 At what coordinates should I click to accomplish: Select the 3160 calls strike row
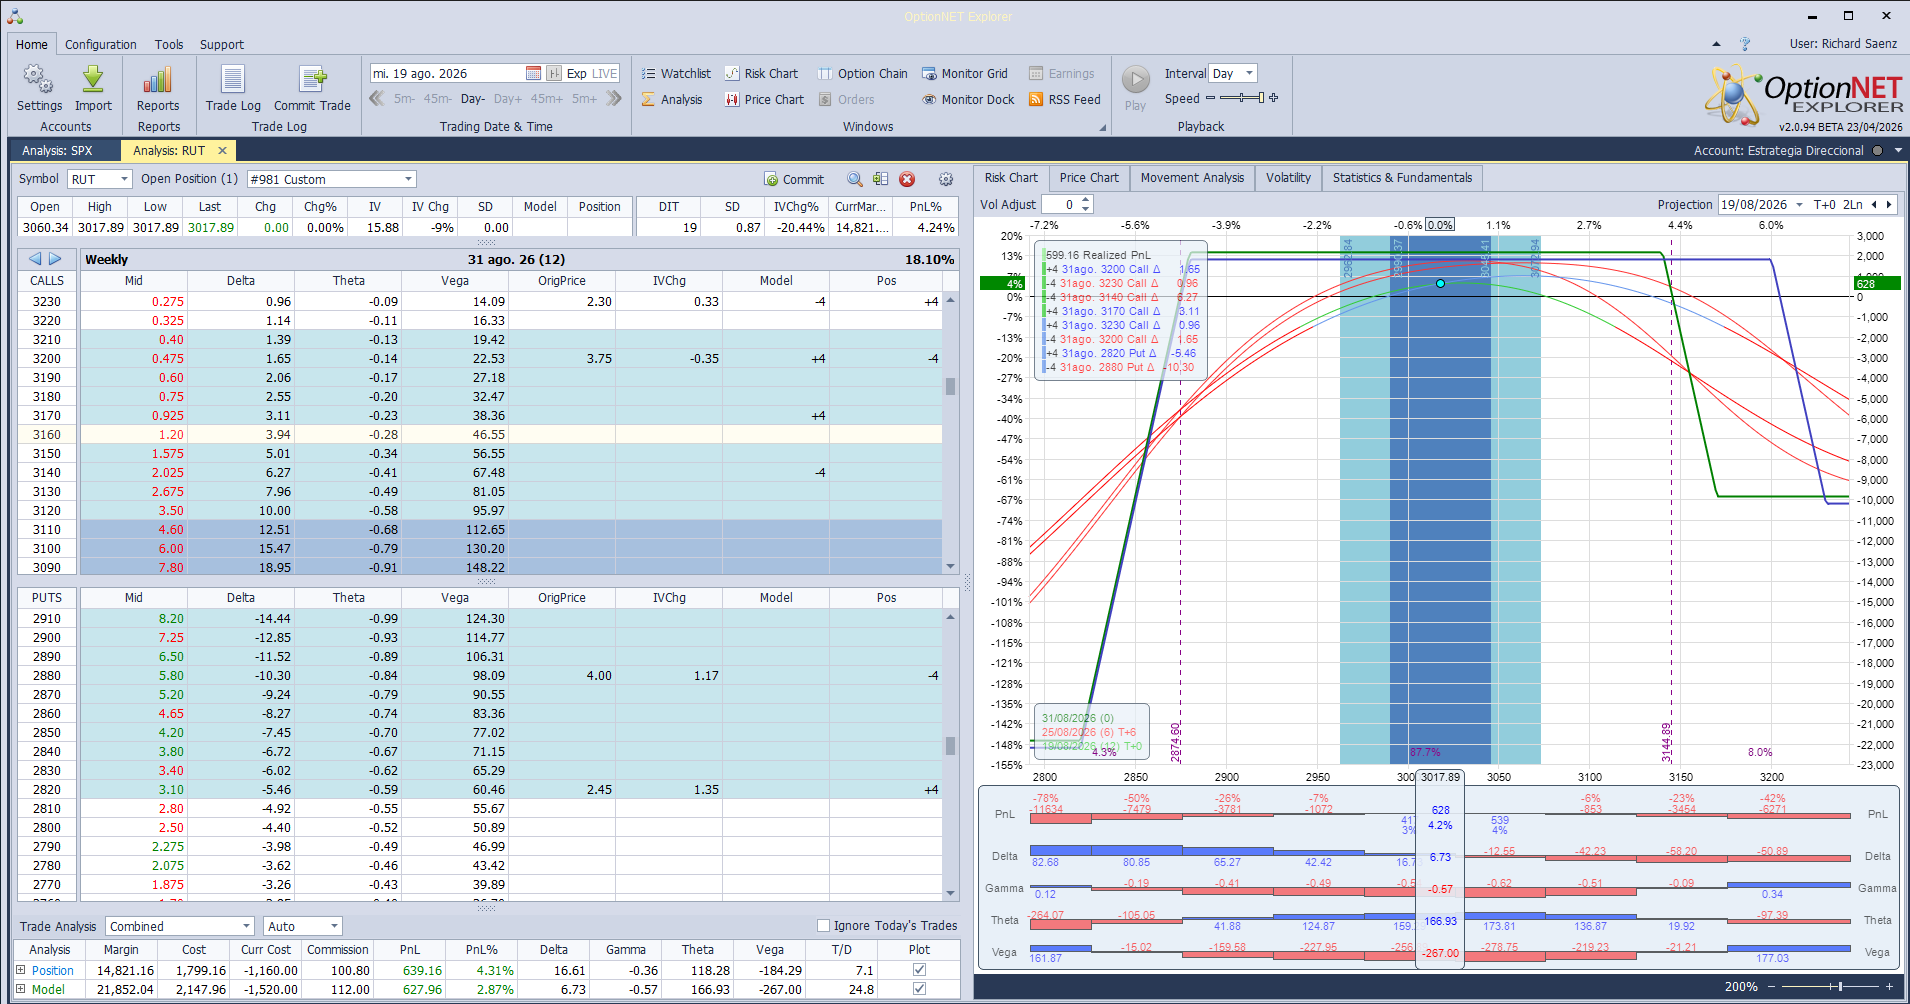tap(480, 435)
